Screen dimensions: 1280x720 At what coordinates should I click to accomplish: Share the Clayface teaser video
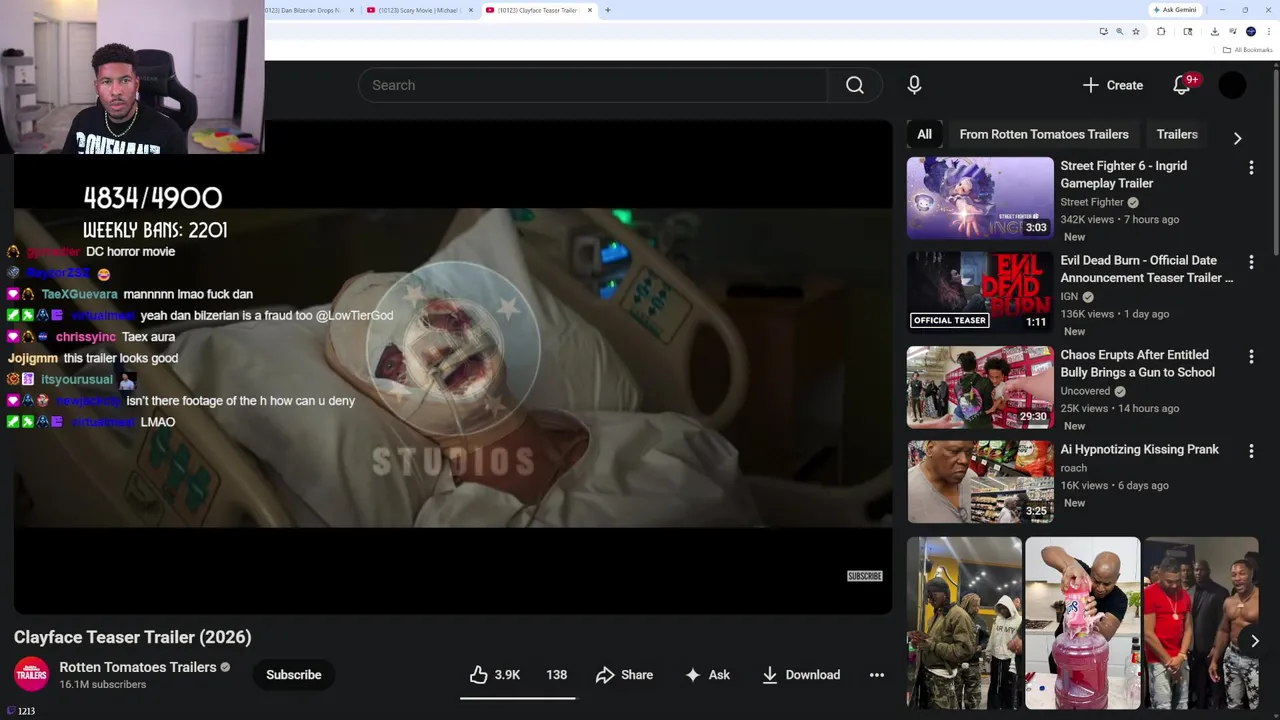tap(624, 675)
